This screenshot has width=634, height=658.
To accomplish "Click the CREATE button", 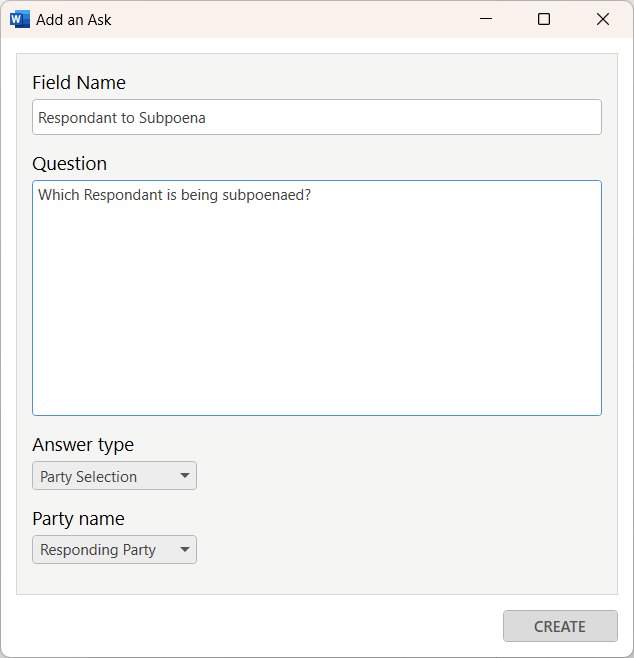I will 560,626.
